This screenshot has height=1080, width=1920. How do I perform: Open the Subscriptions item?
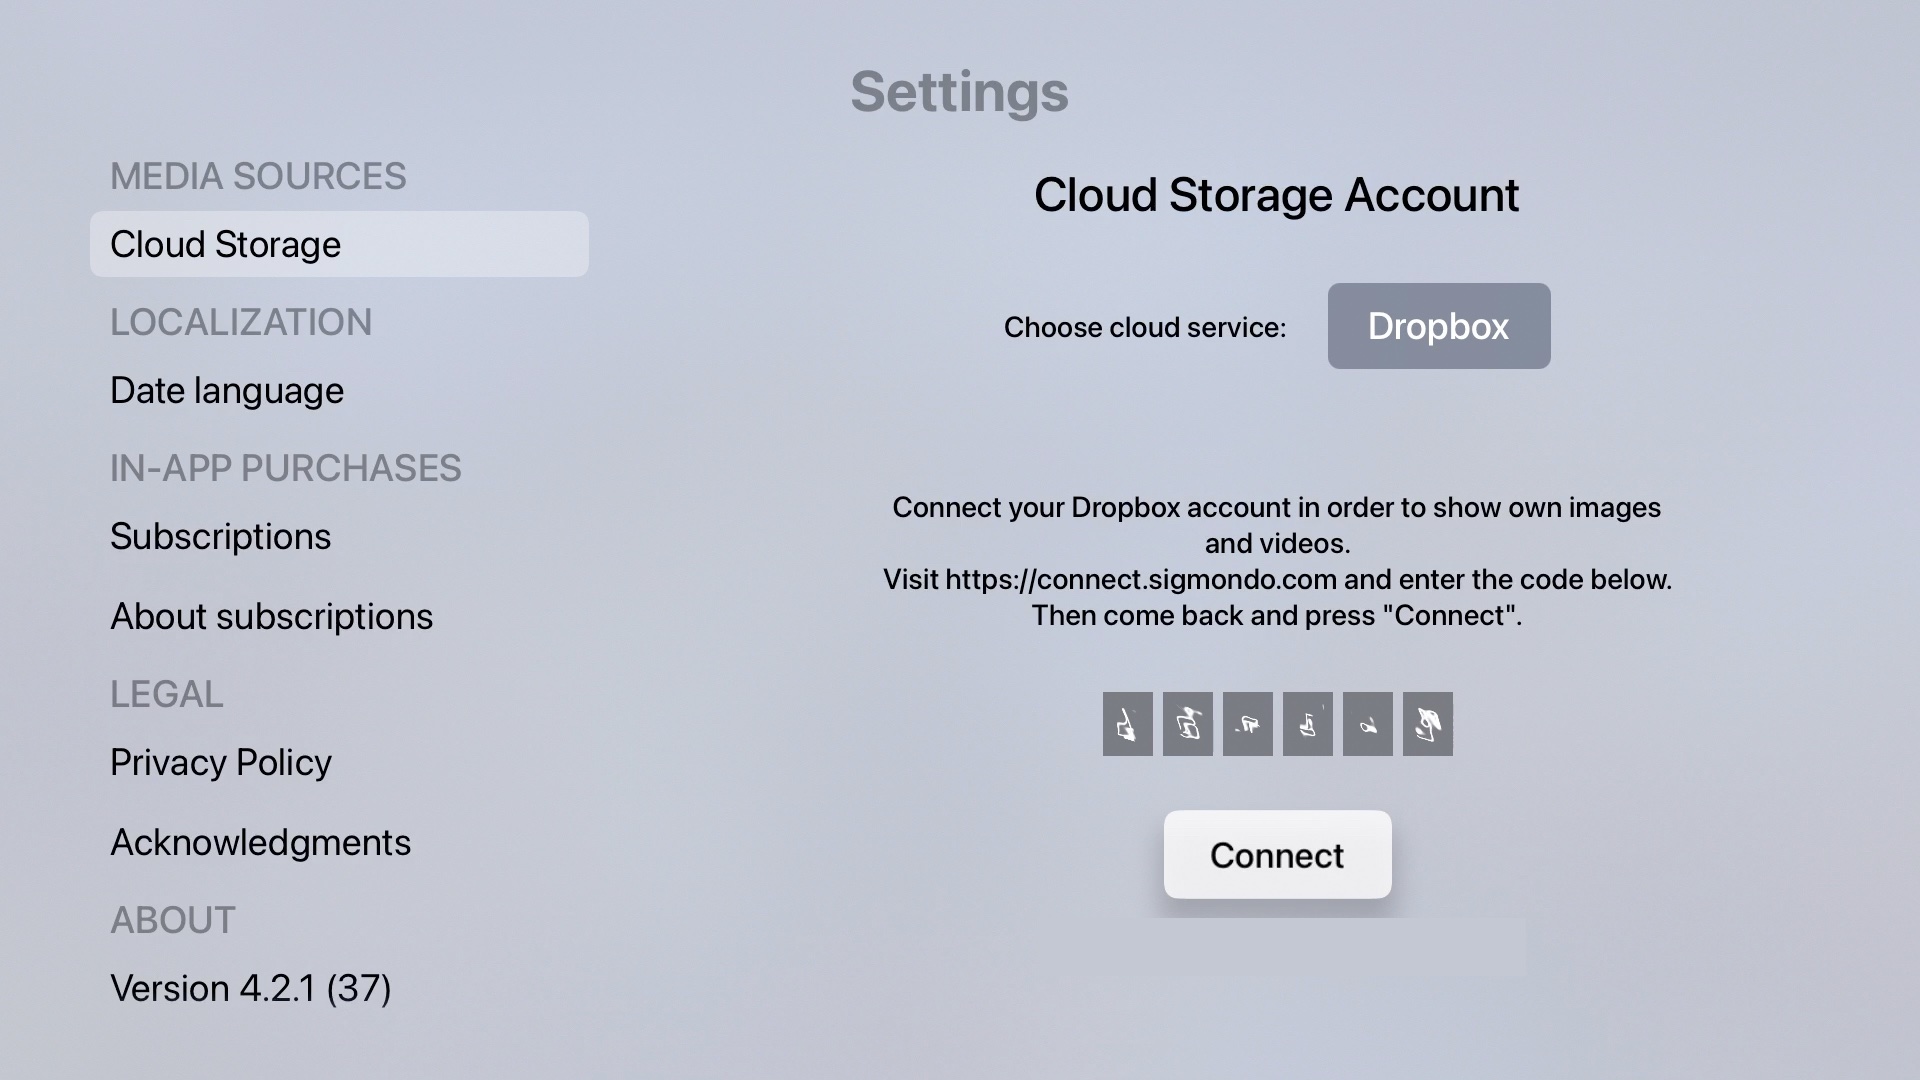tap(220, 536)
